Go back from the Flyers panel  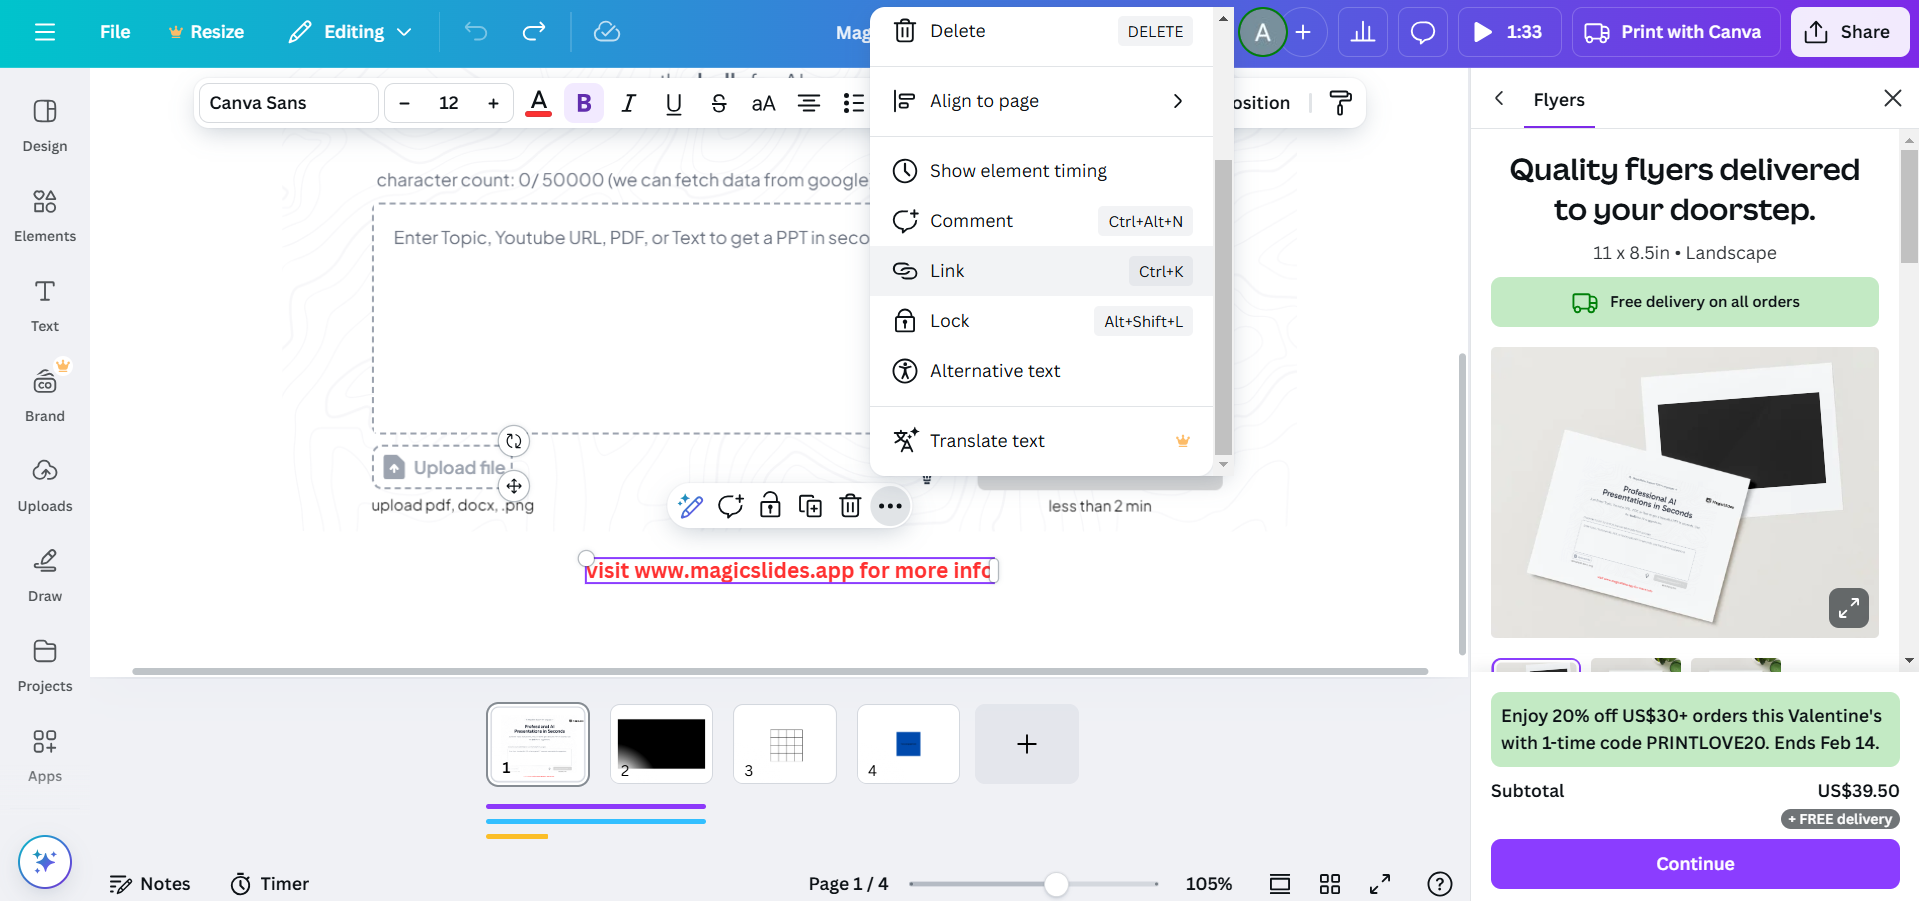click(1499, 98)
